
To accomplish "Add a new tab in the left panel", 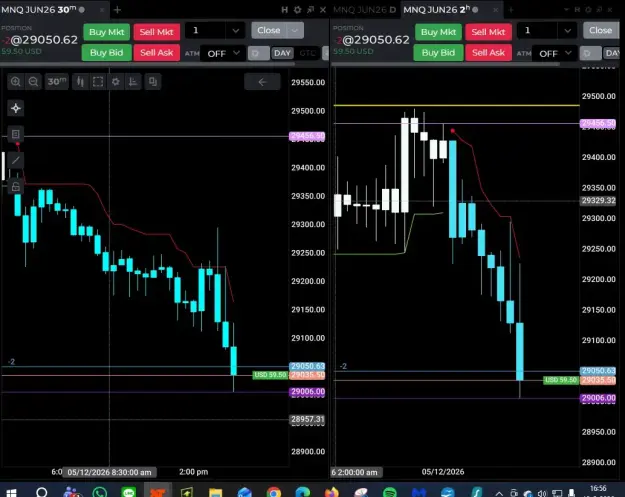I will pyautogui.click(x=117, y=10).
